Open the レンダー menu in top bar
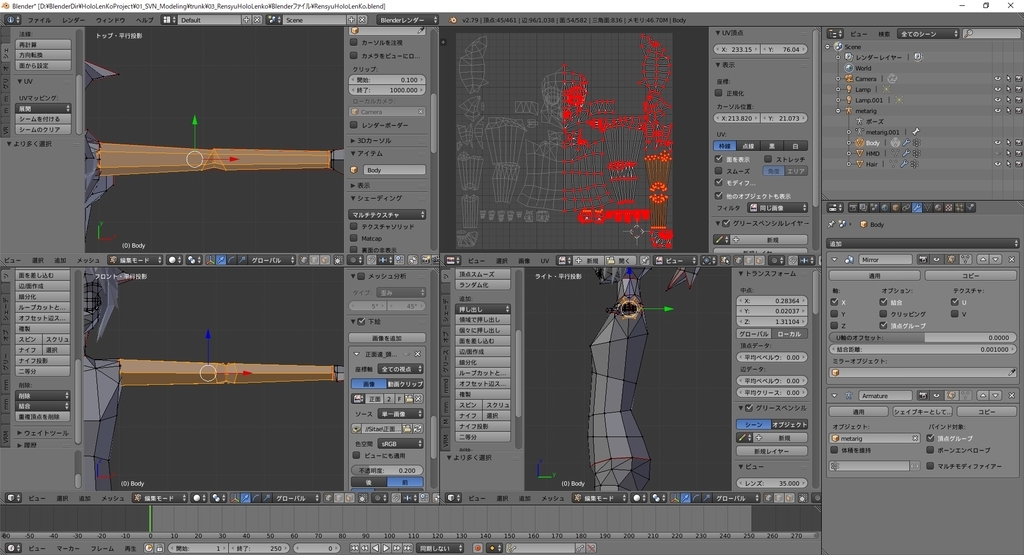This screenshot has width=1024, height=555. [x=73, y=20]
